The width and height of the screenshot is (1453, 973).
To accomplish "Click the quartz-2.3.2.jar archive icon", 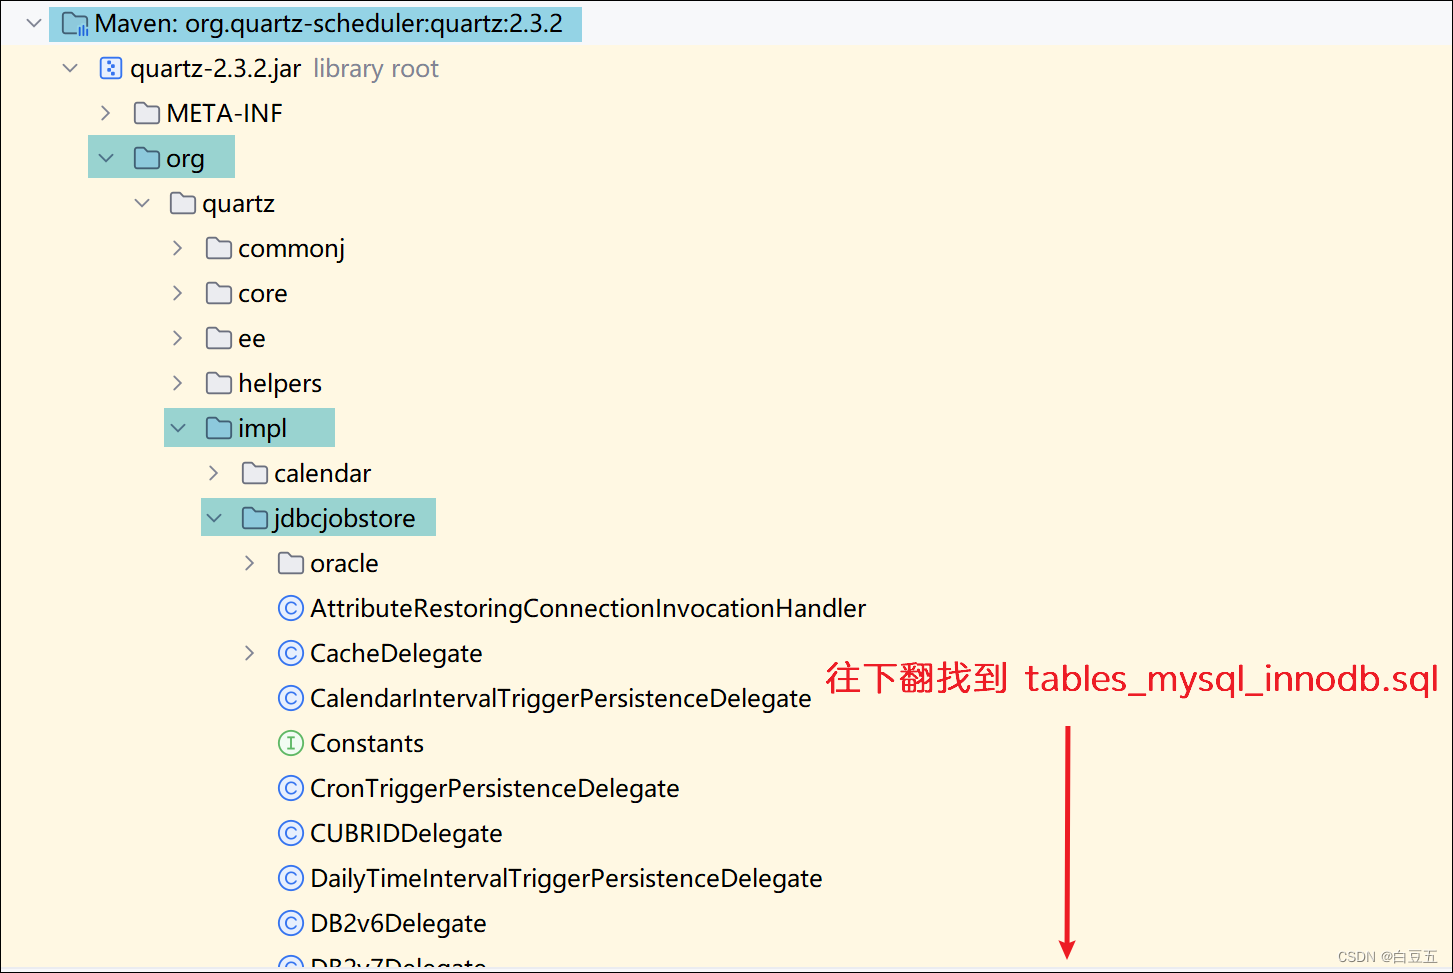I will pyautogui.click(x=111, y=68).
